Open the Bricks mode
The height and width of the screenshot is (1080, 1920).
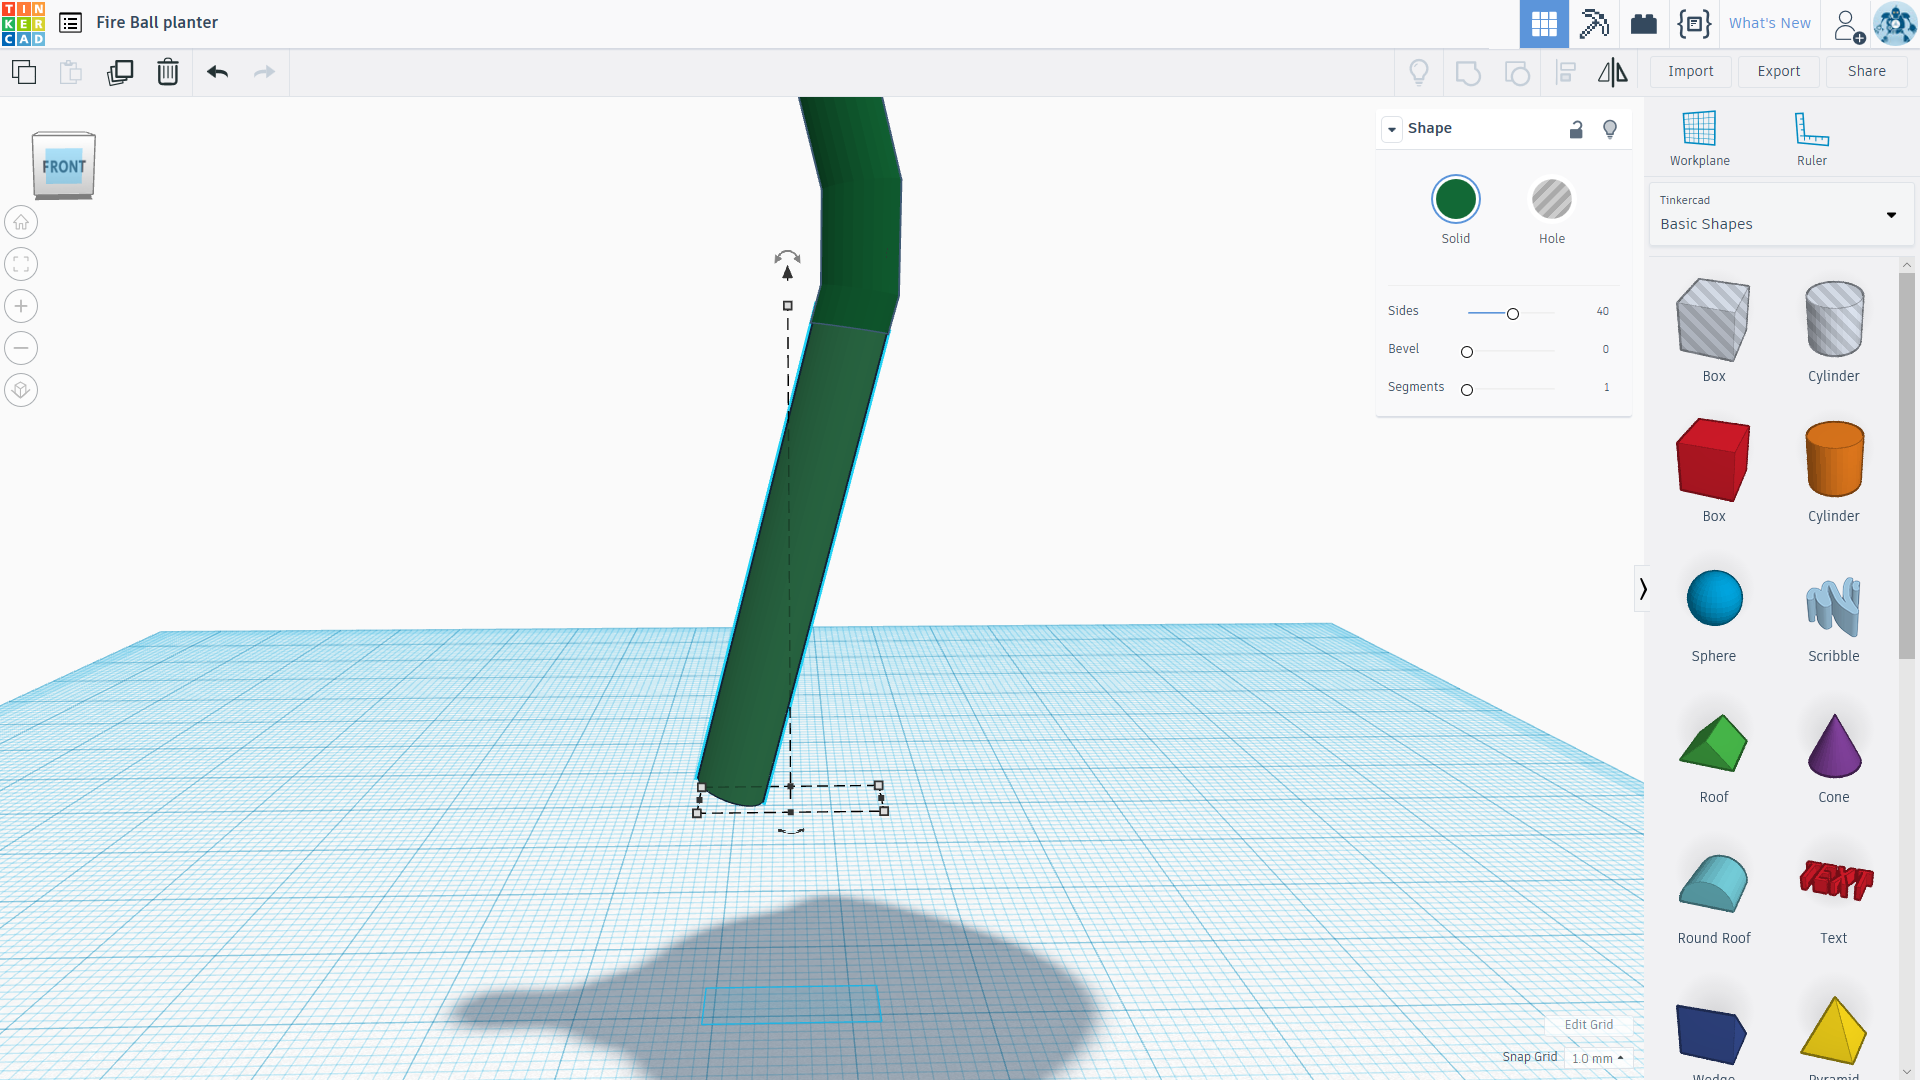[x=1644, y=23]
